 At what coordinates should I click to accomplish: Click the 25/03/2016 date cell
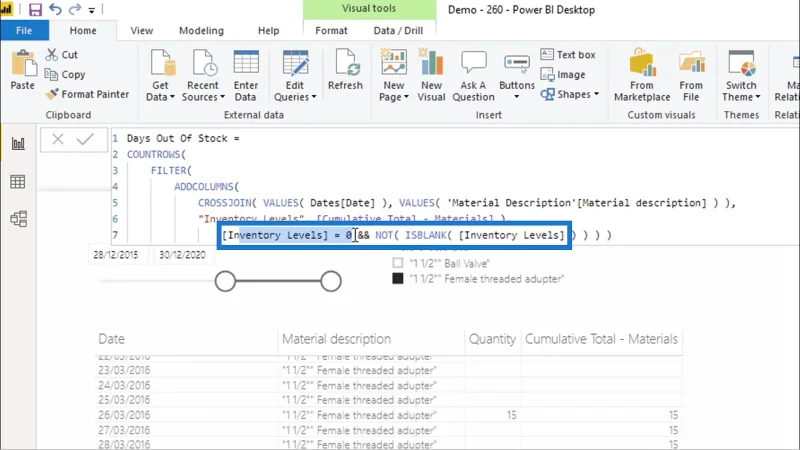(124, 399)
